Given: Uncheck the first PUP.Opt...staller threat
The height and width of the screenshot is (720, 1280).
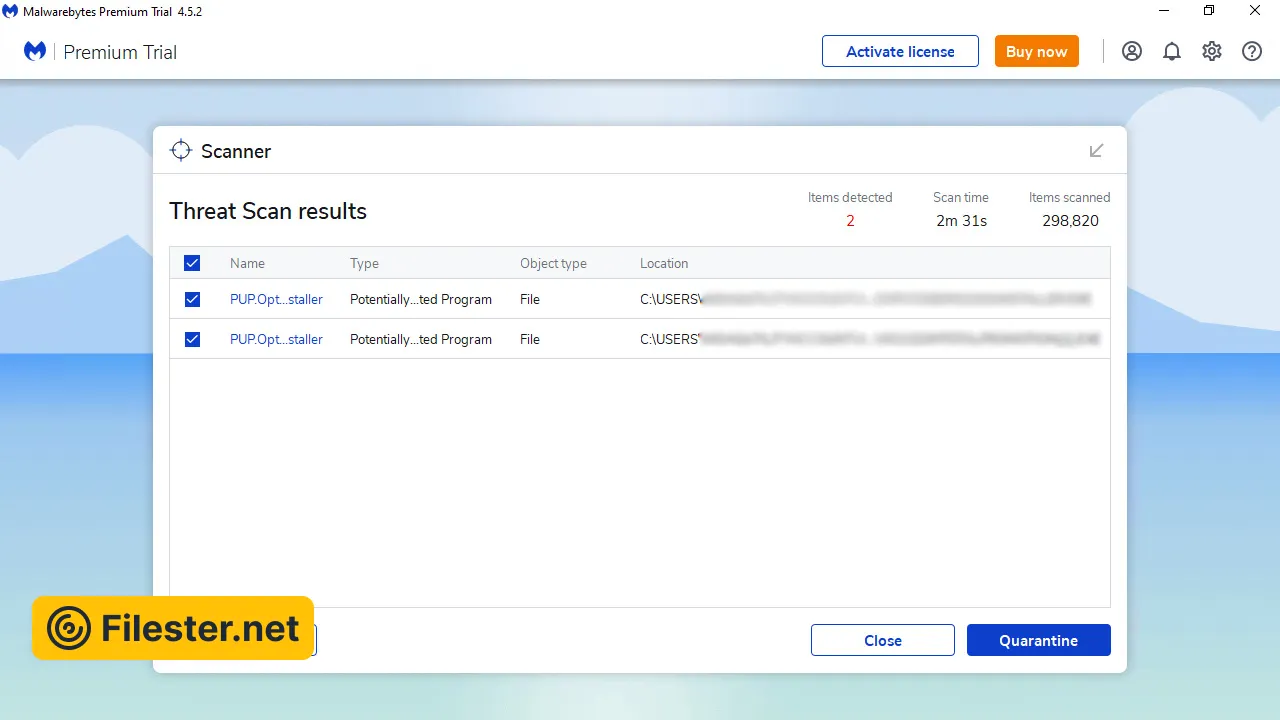Looking at the screenshot, I should pyautogui.click(x=192, y=299).
